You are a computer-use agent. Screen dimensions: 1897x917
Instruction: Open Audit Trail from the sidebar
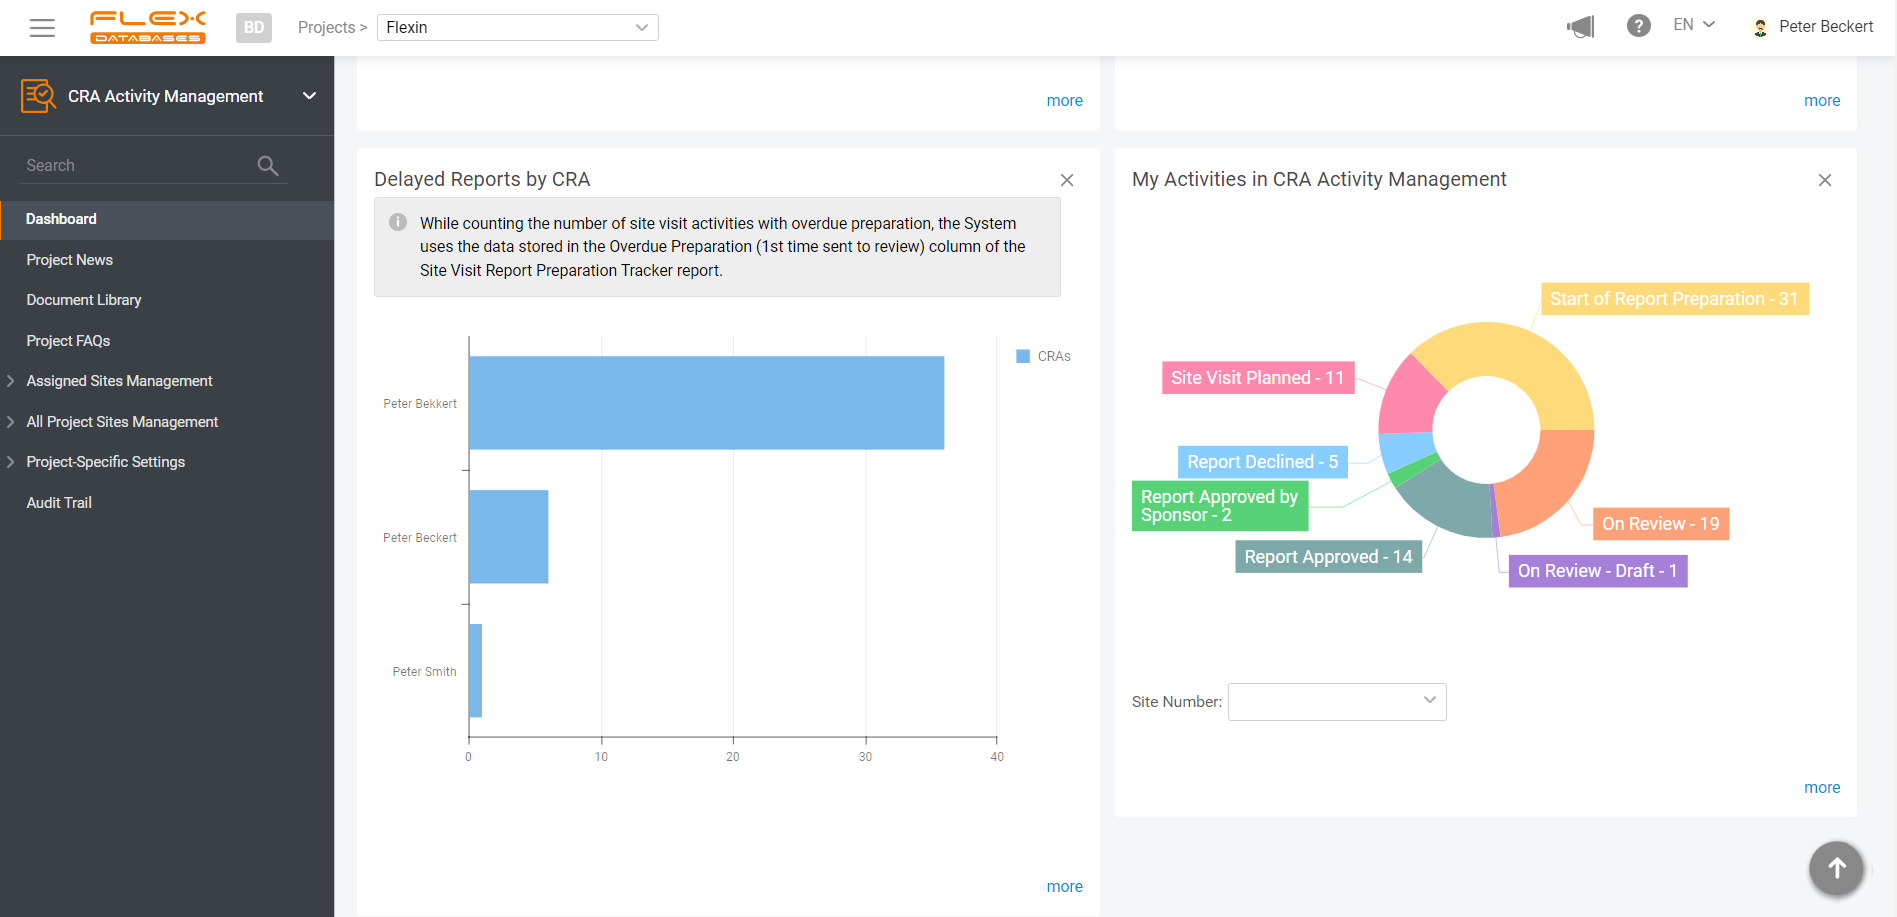[x=58, y=502]
